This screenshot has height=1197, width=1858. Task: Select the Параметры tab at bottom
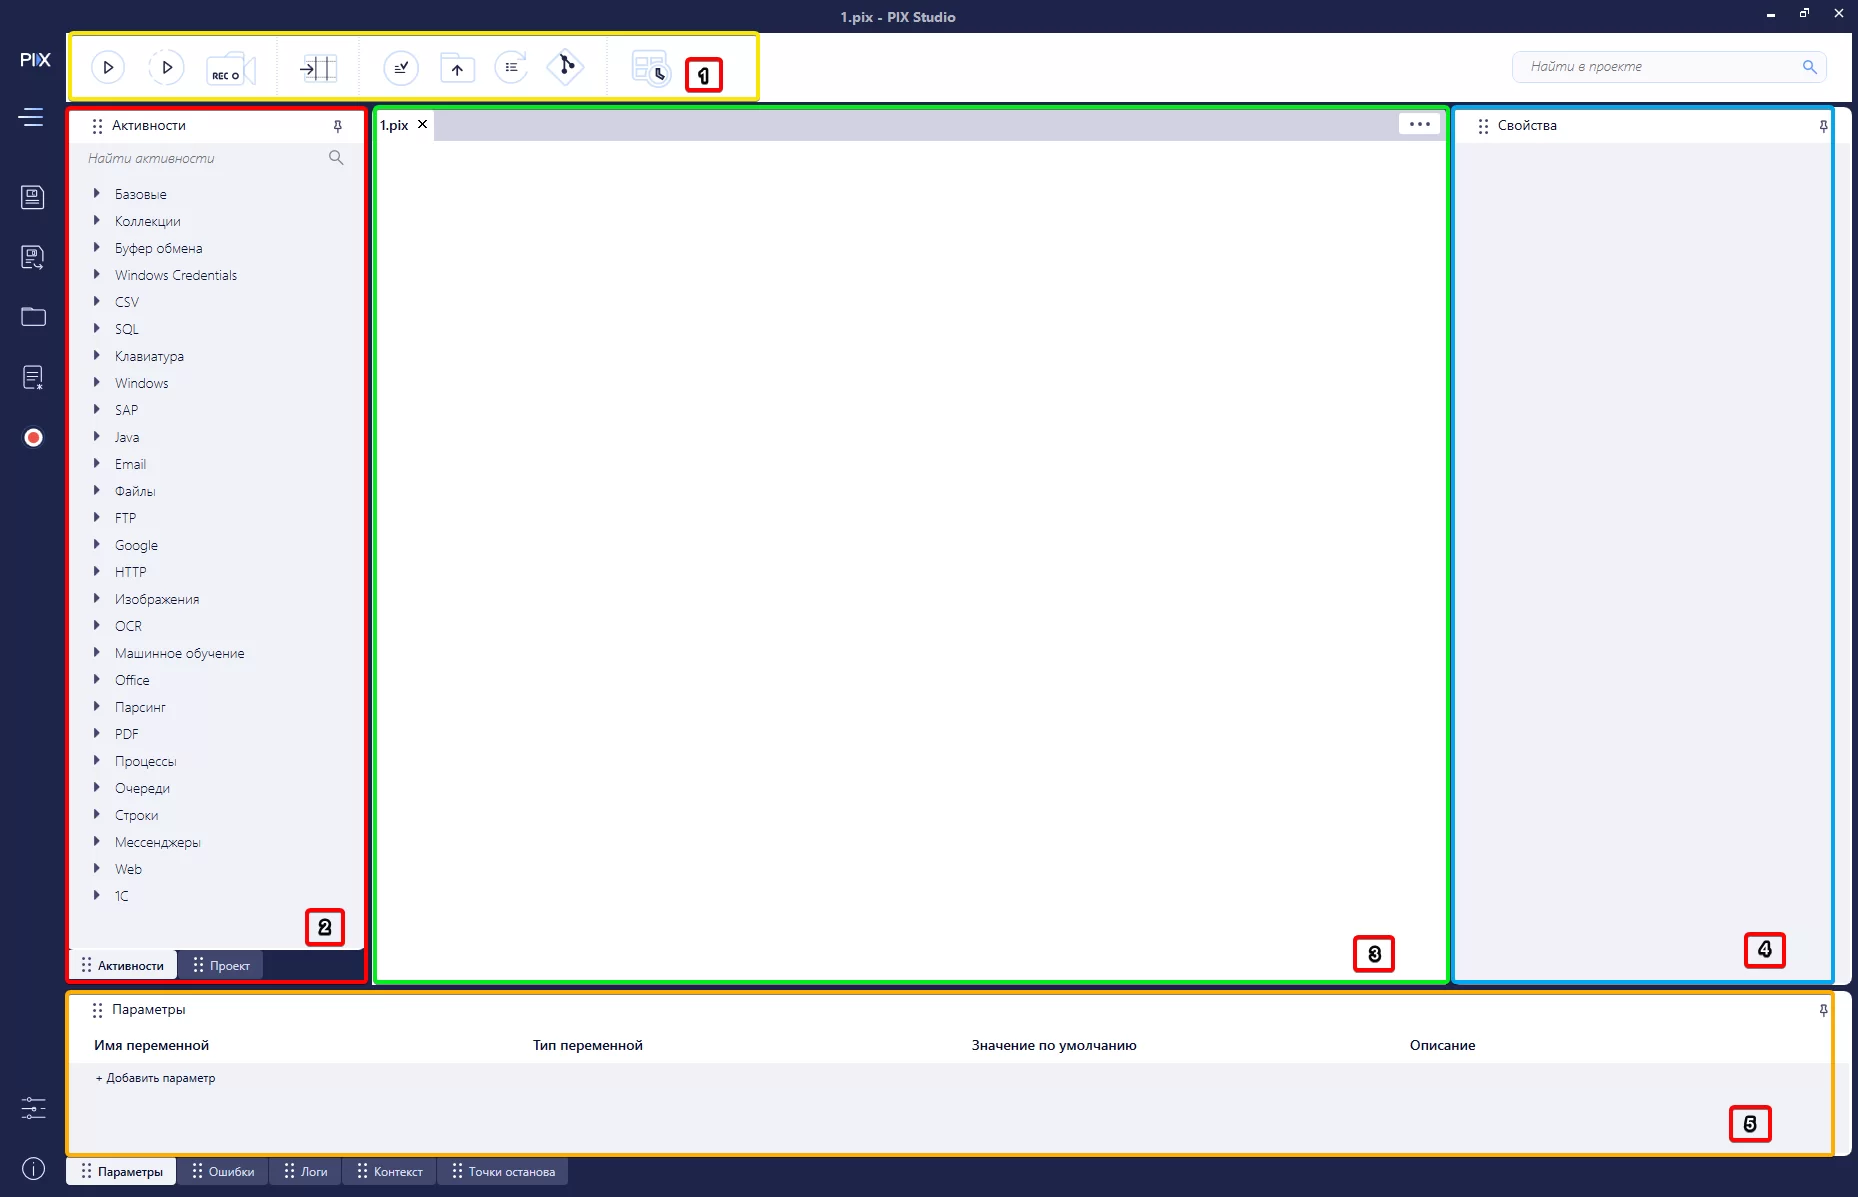[122, 1172]
